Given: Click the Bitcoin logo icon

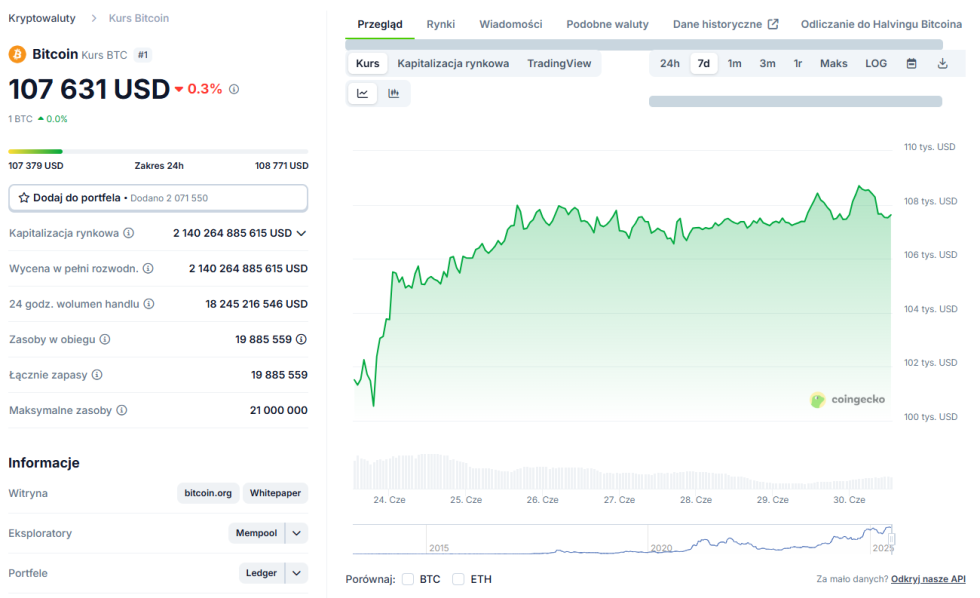Looking at the screenshot, I should pyautogui.click(x=17, y=54).
